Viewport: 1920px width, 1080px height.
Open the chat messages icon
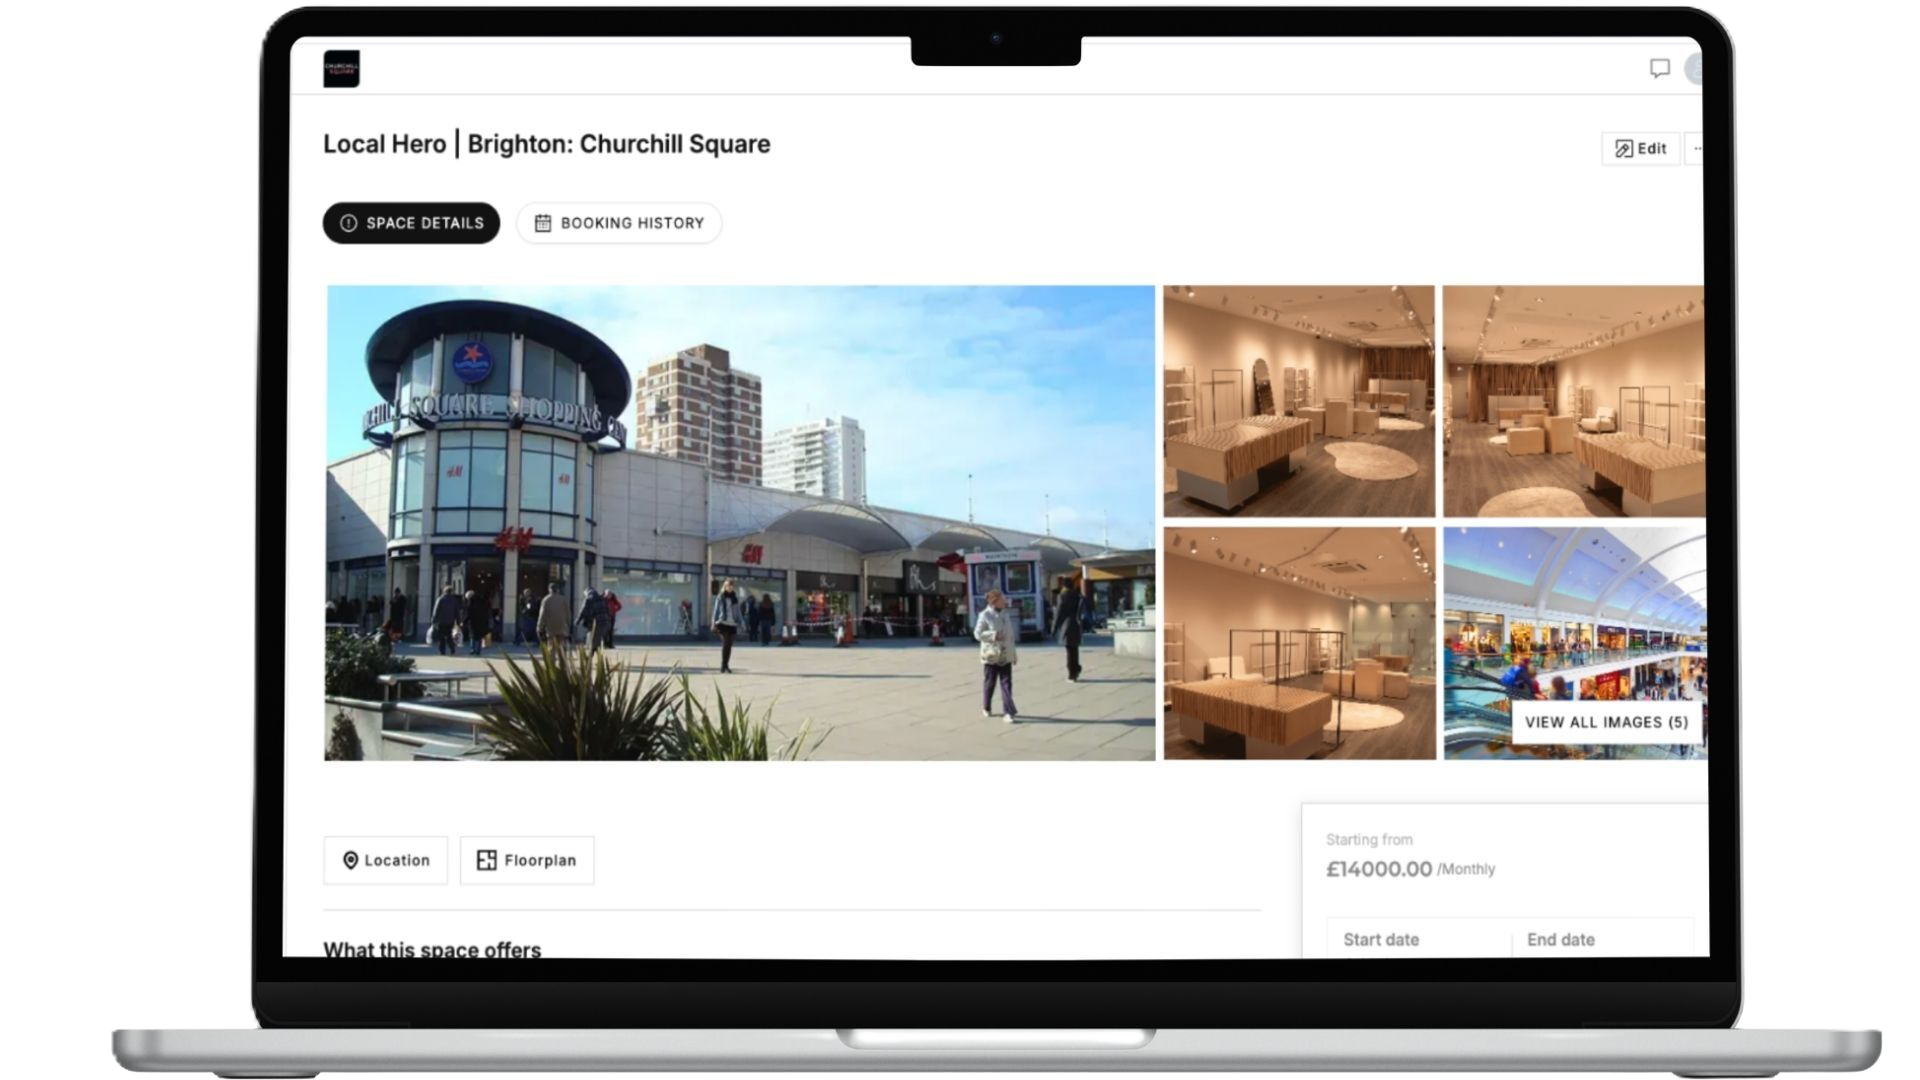pyautogui.click(x=1659, y=68)
